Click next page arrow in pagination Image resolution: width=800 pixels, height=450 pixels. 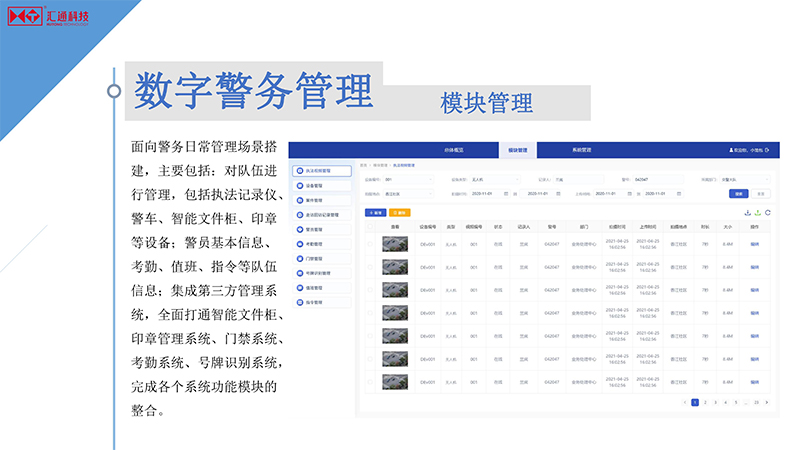pos(767,402)
